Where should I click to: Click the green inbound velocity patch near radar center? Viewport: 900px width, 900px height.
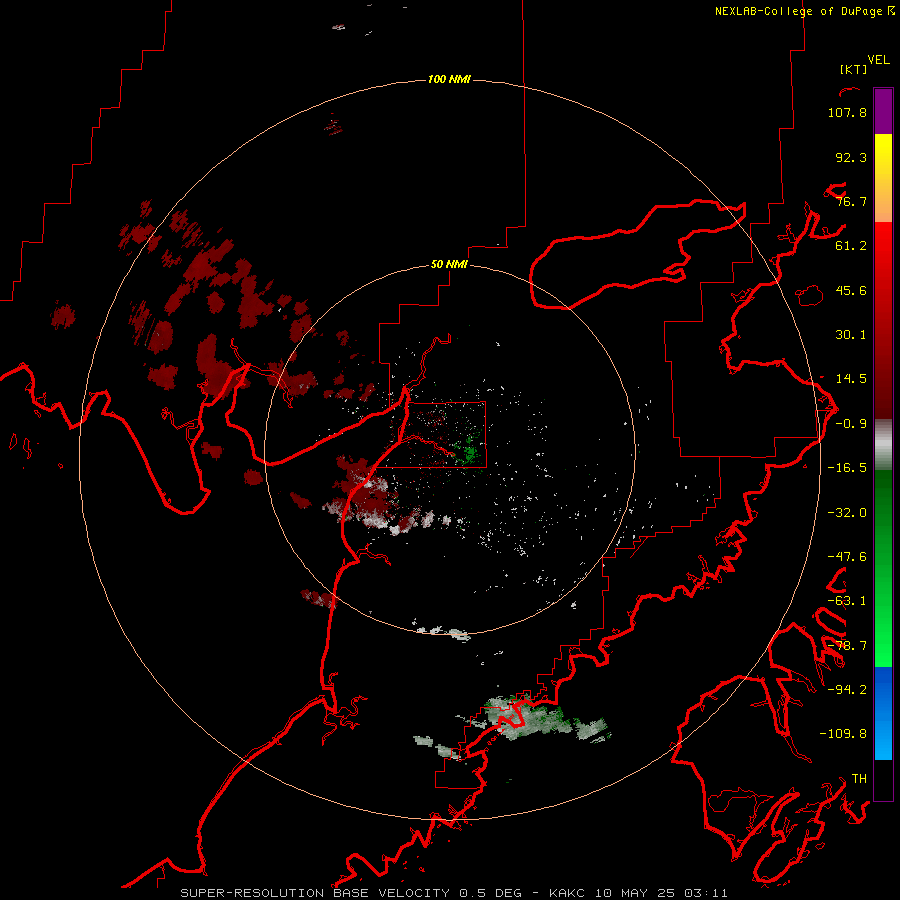pos(470,449)
